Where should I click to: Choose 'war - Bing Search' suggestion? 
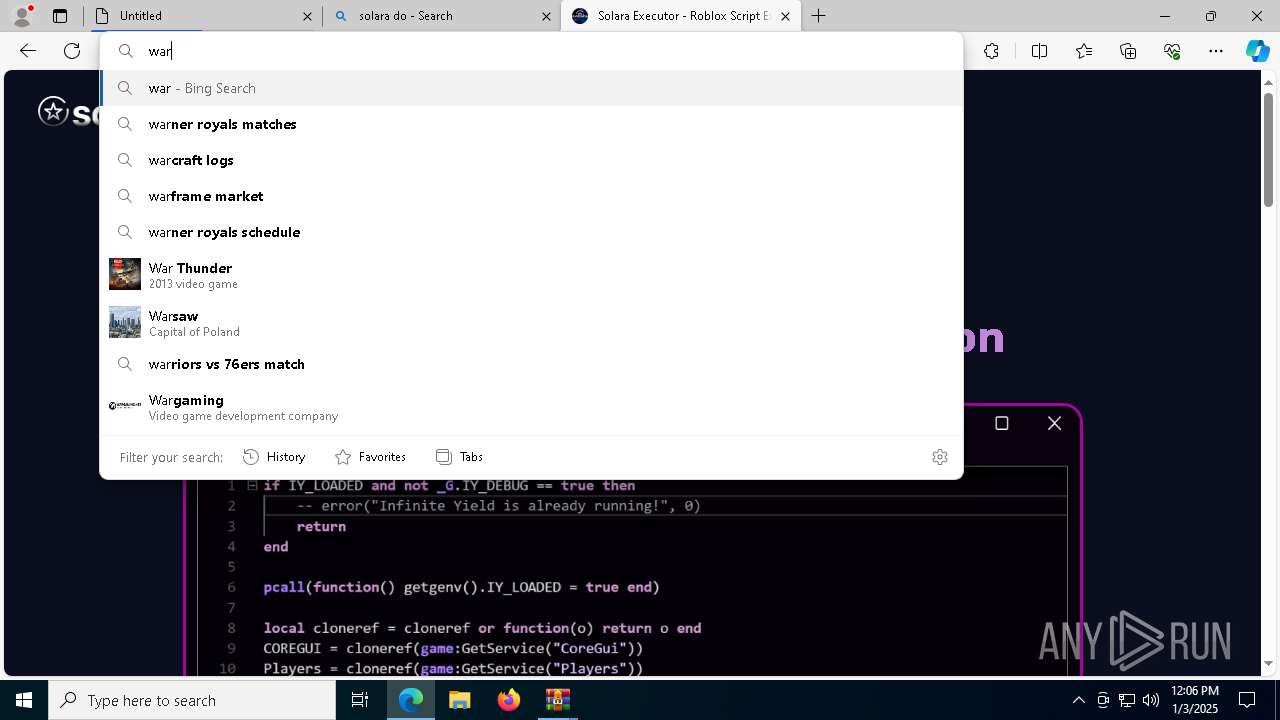tap(531, 88)
